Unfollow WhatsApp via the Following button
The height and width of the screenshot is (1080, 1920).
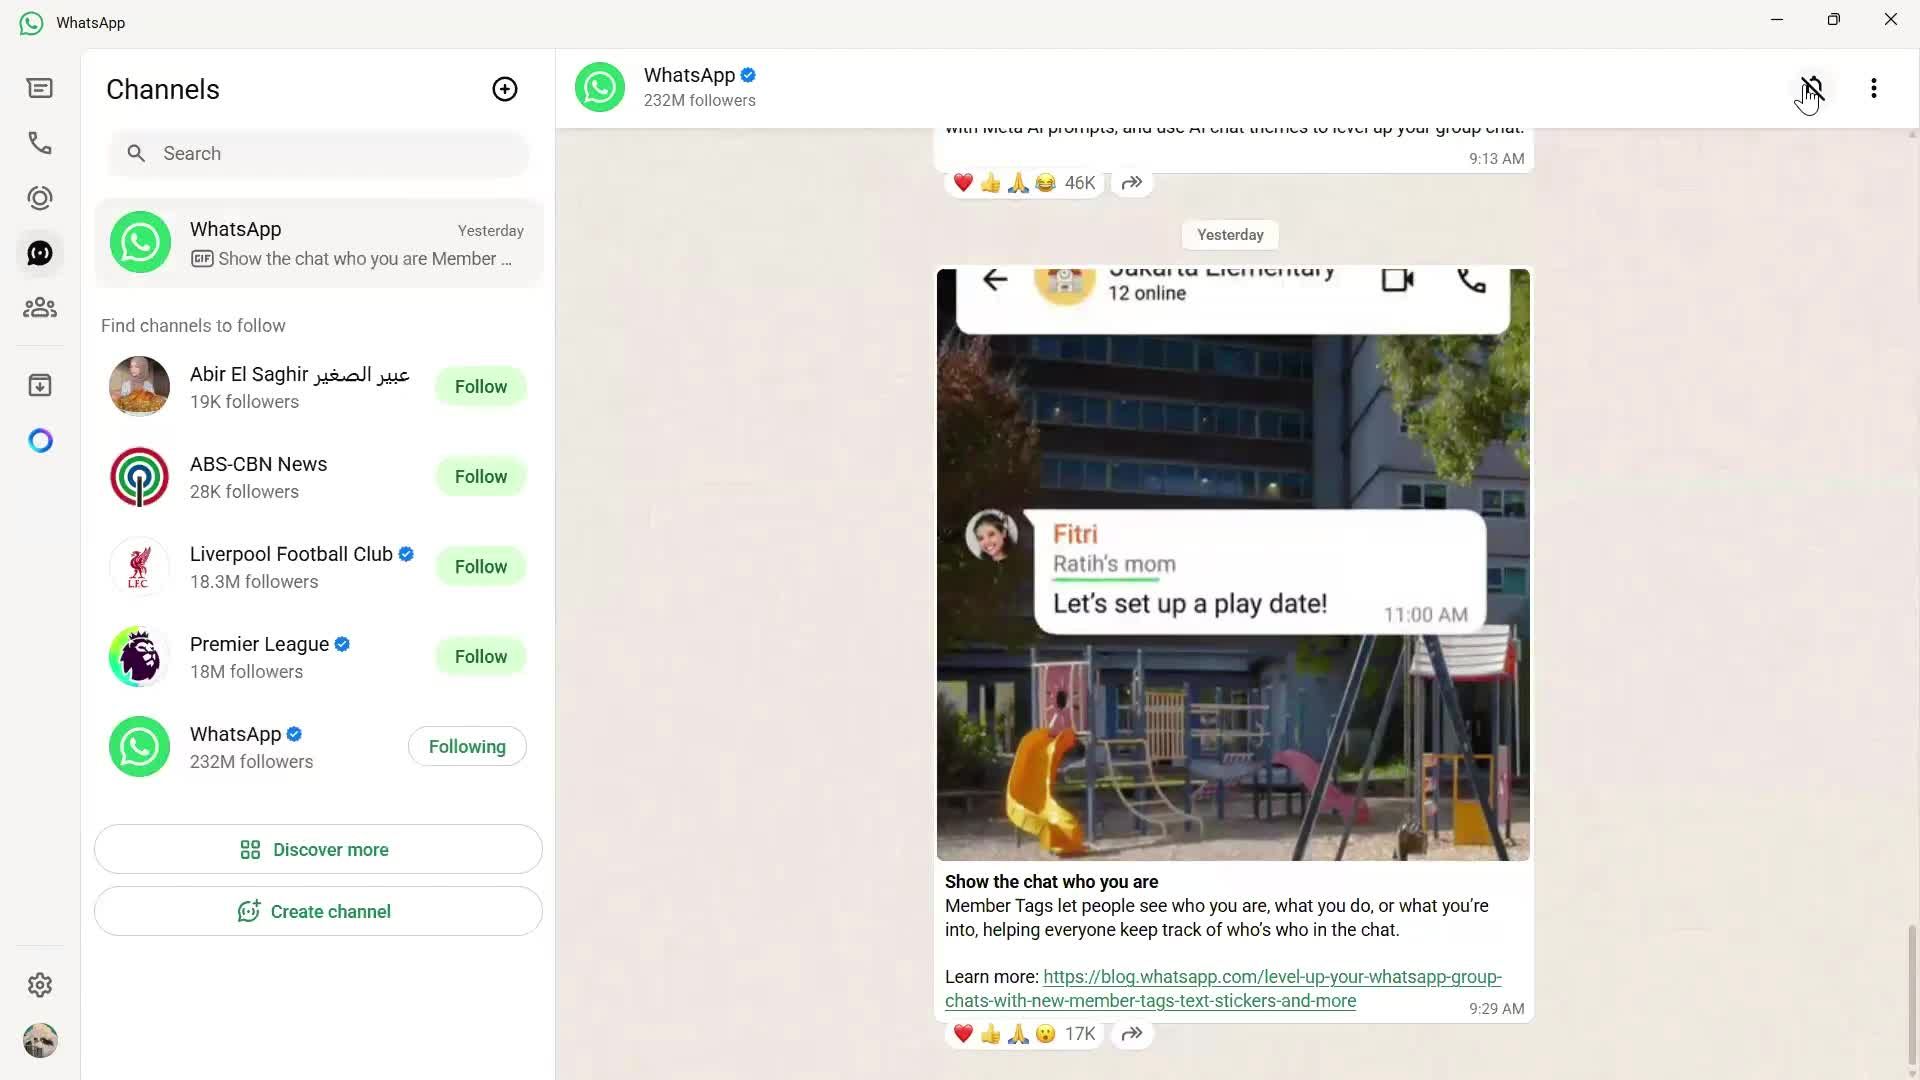(x=467, y=746)
